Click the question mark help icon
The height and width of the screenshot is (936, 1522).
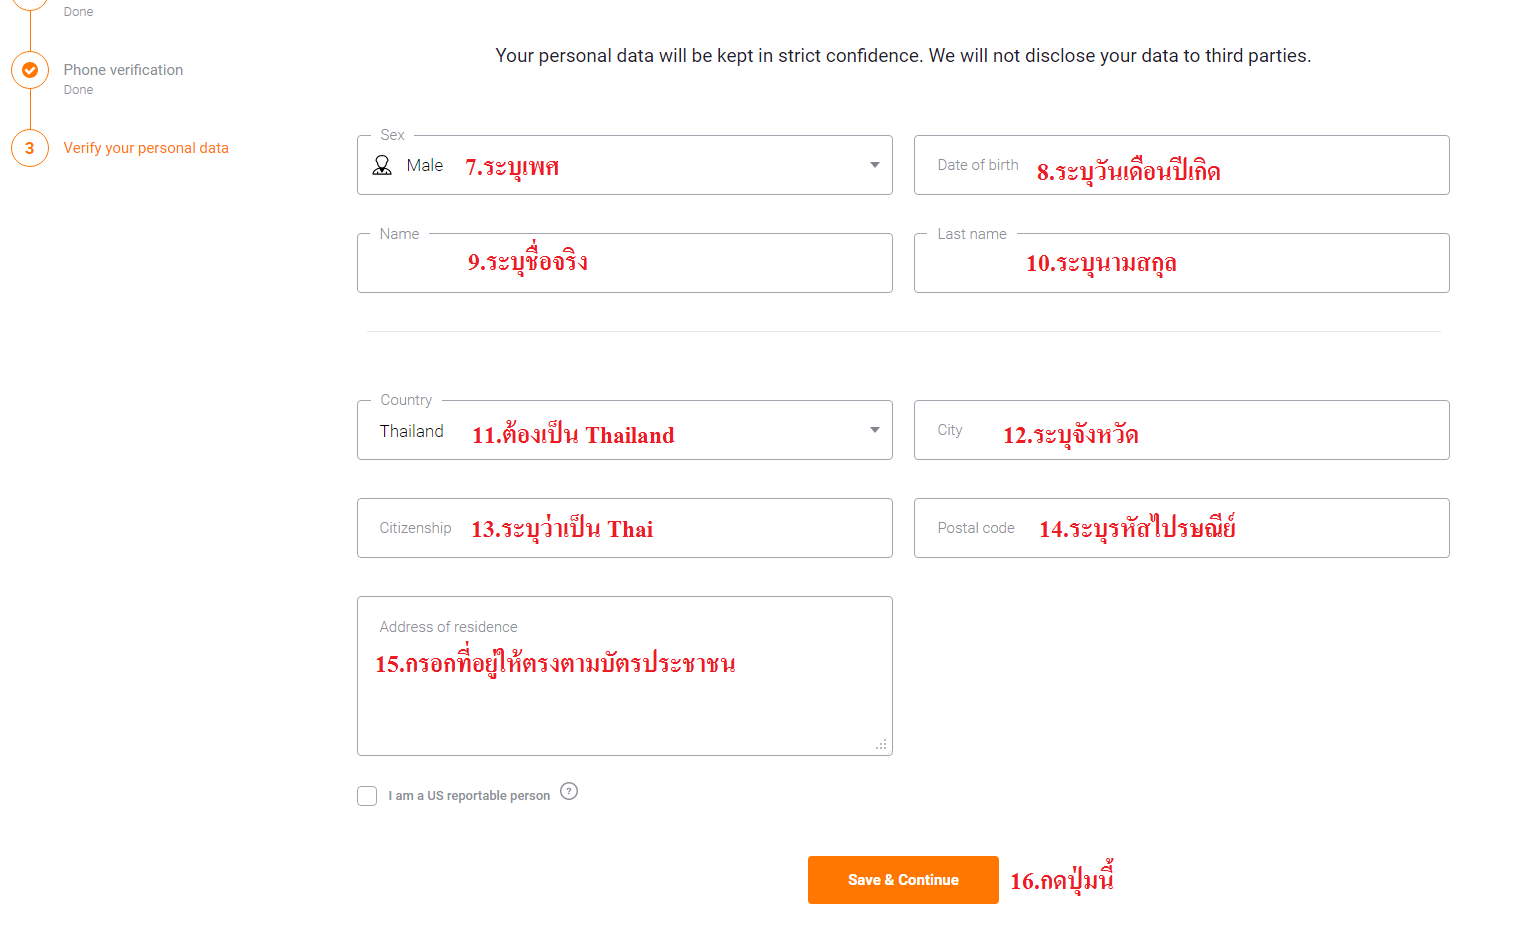pyautogui.click(x=569, y=791)
